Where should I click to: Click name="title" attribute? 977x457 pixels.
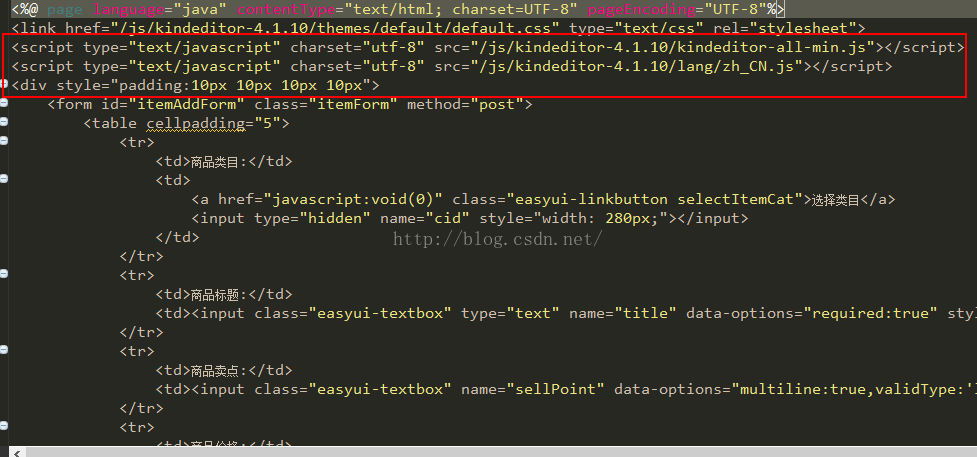[x=623, y=313]
